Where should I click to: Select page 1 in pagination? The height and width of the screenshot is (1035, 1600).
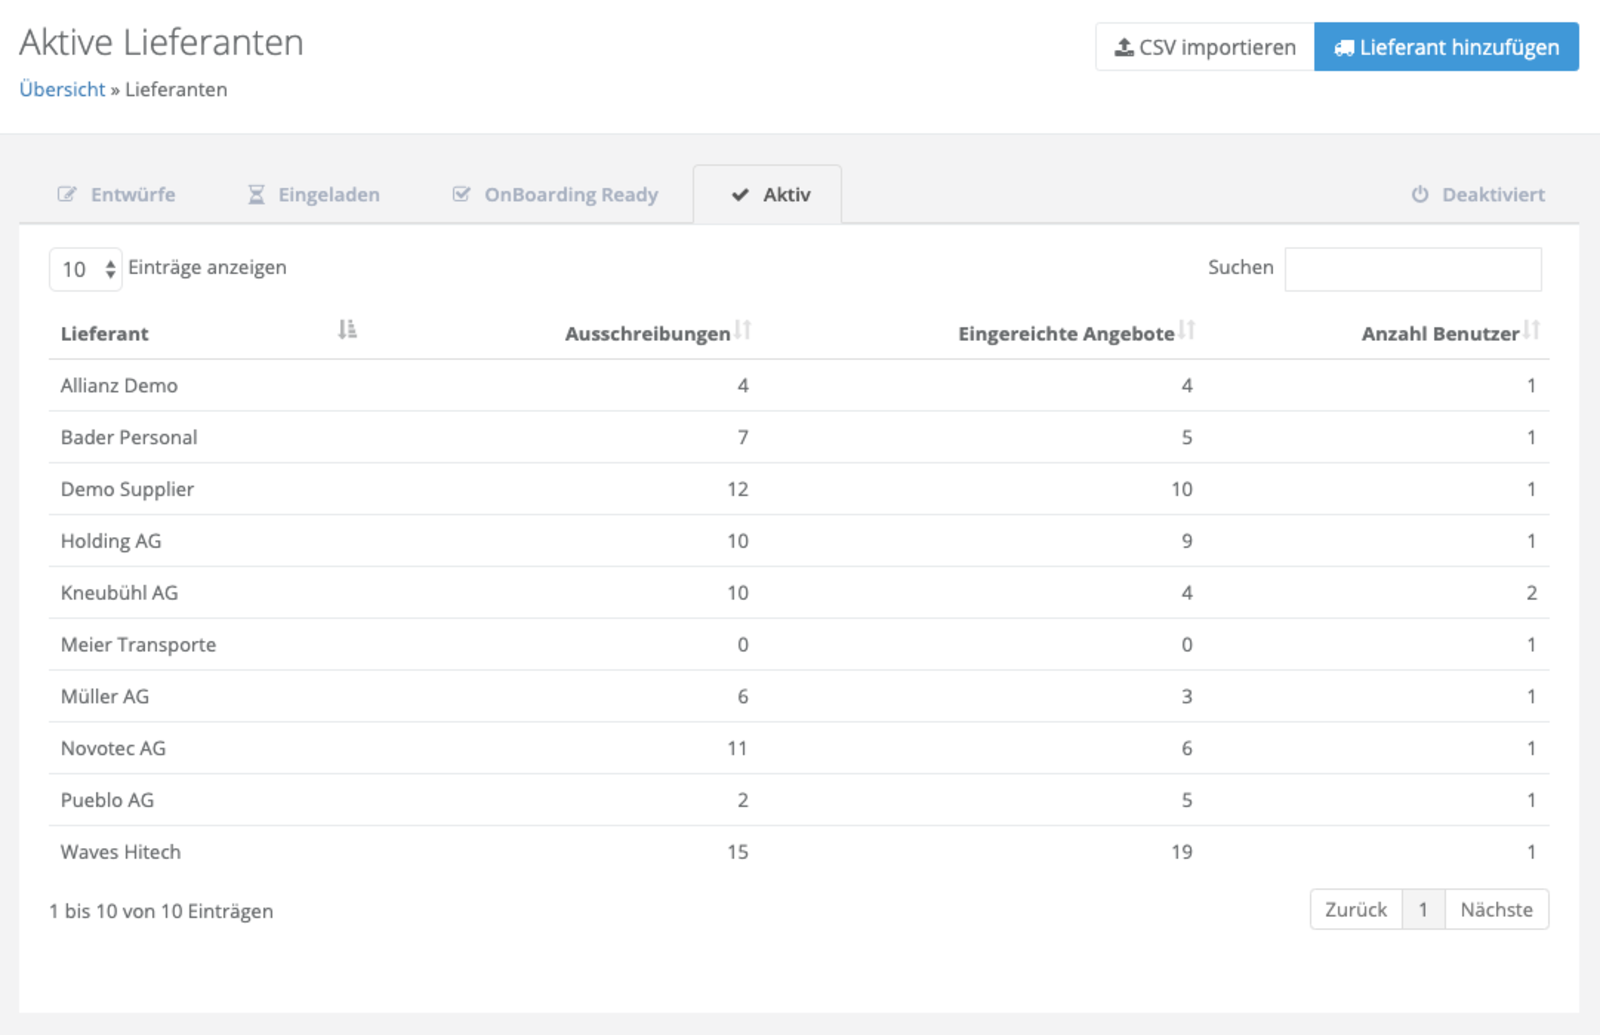(x=1423, y=909)
